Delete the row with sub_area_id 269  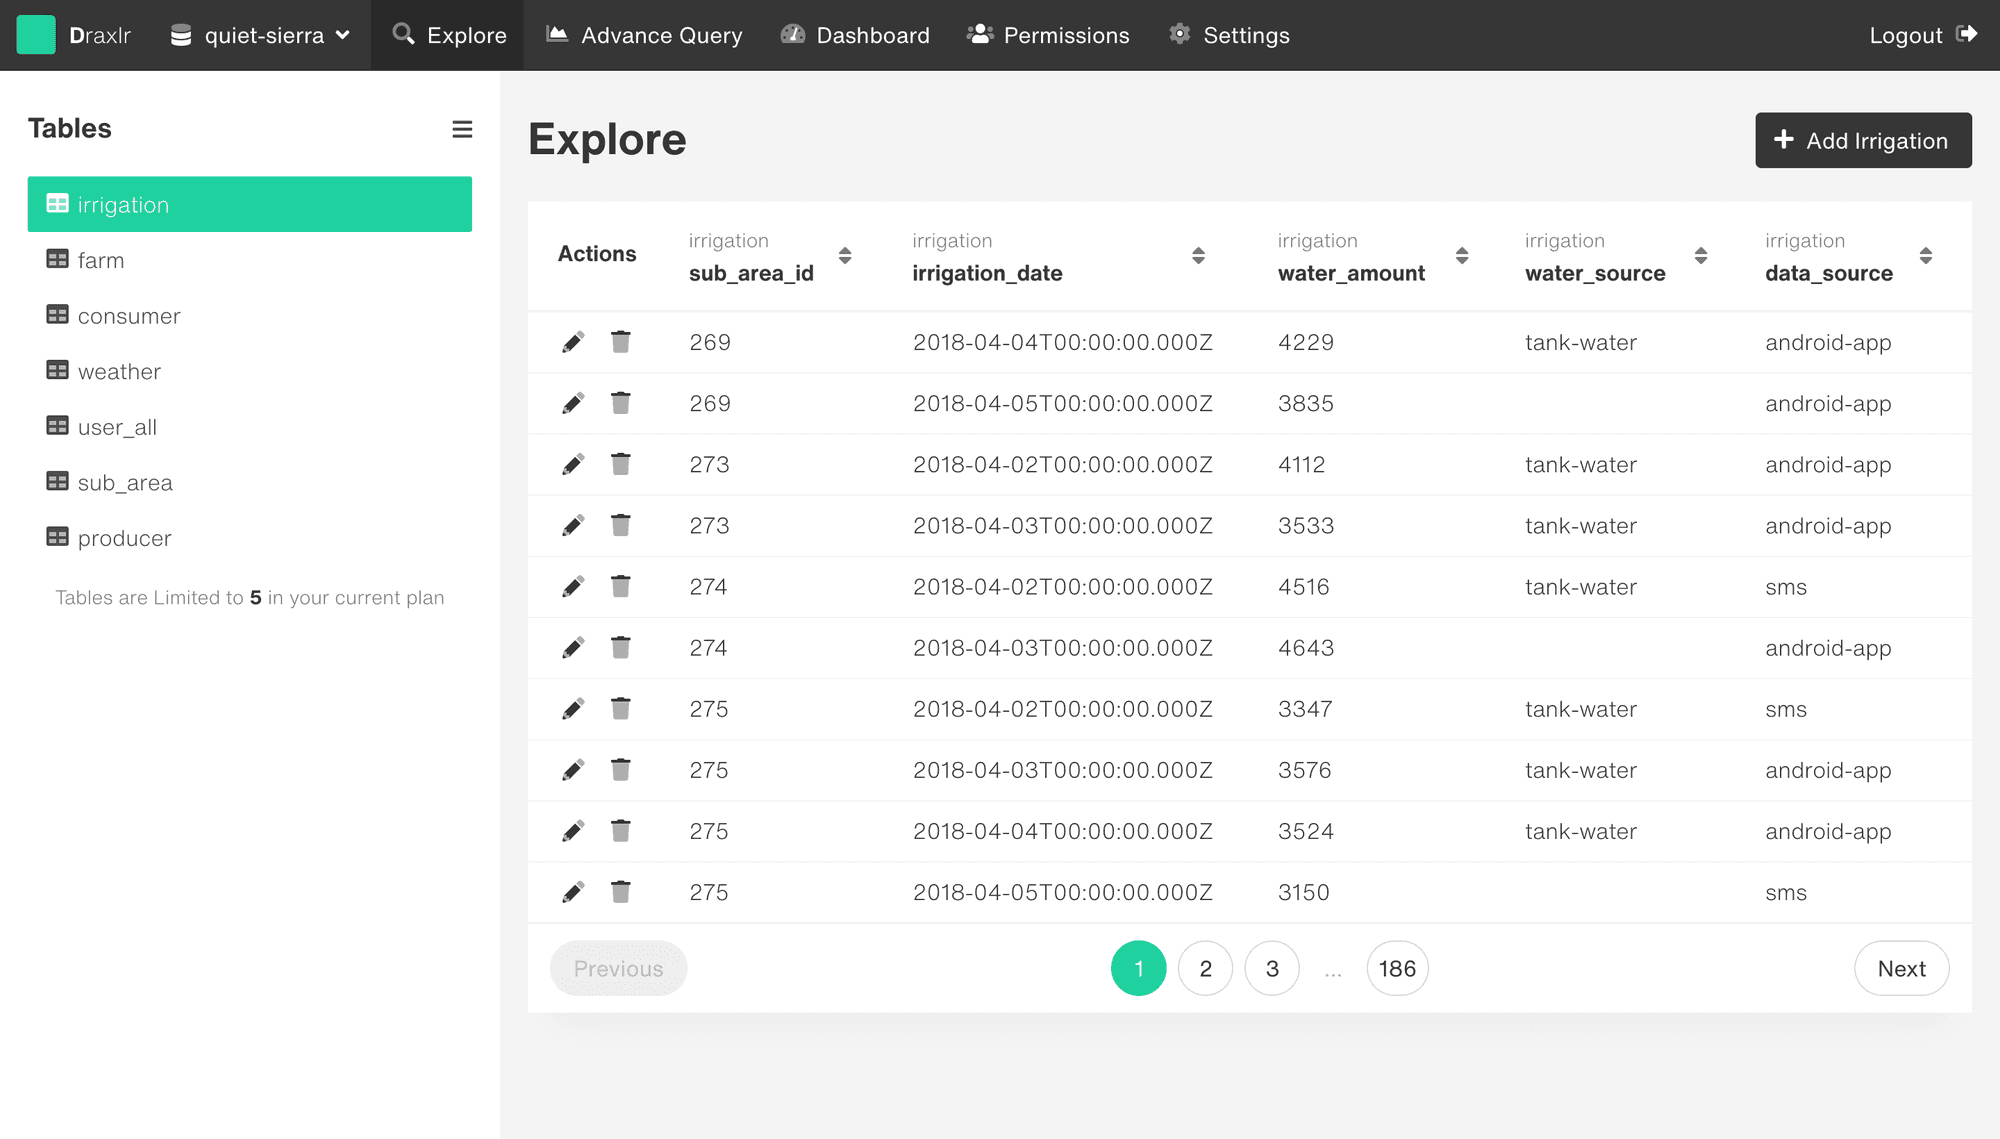click(620, 341)
